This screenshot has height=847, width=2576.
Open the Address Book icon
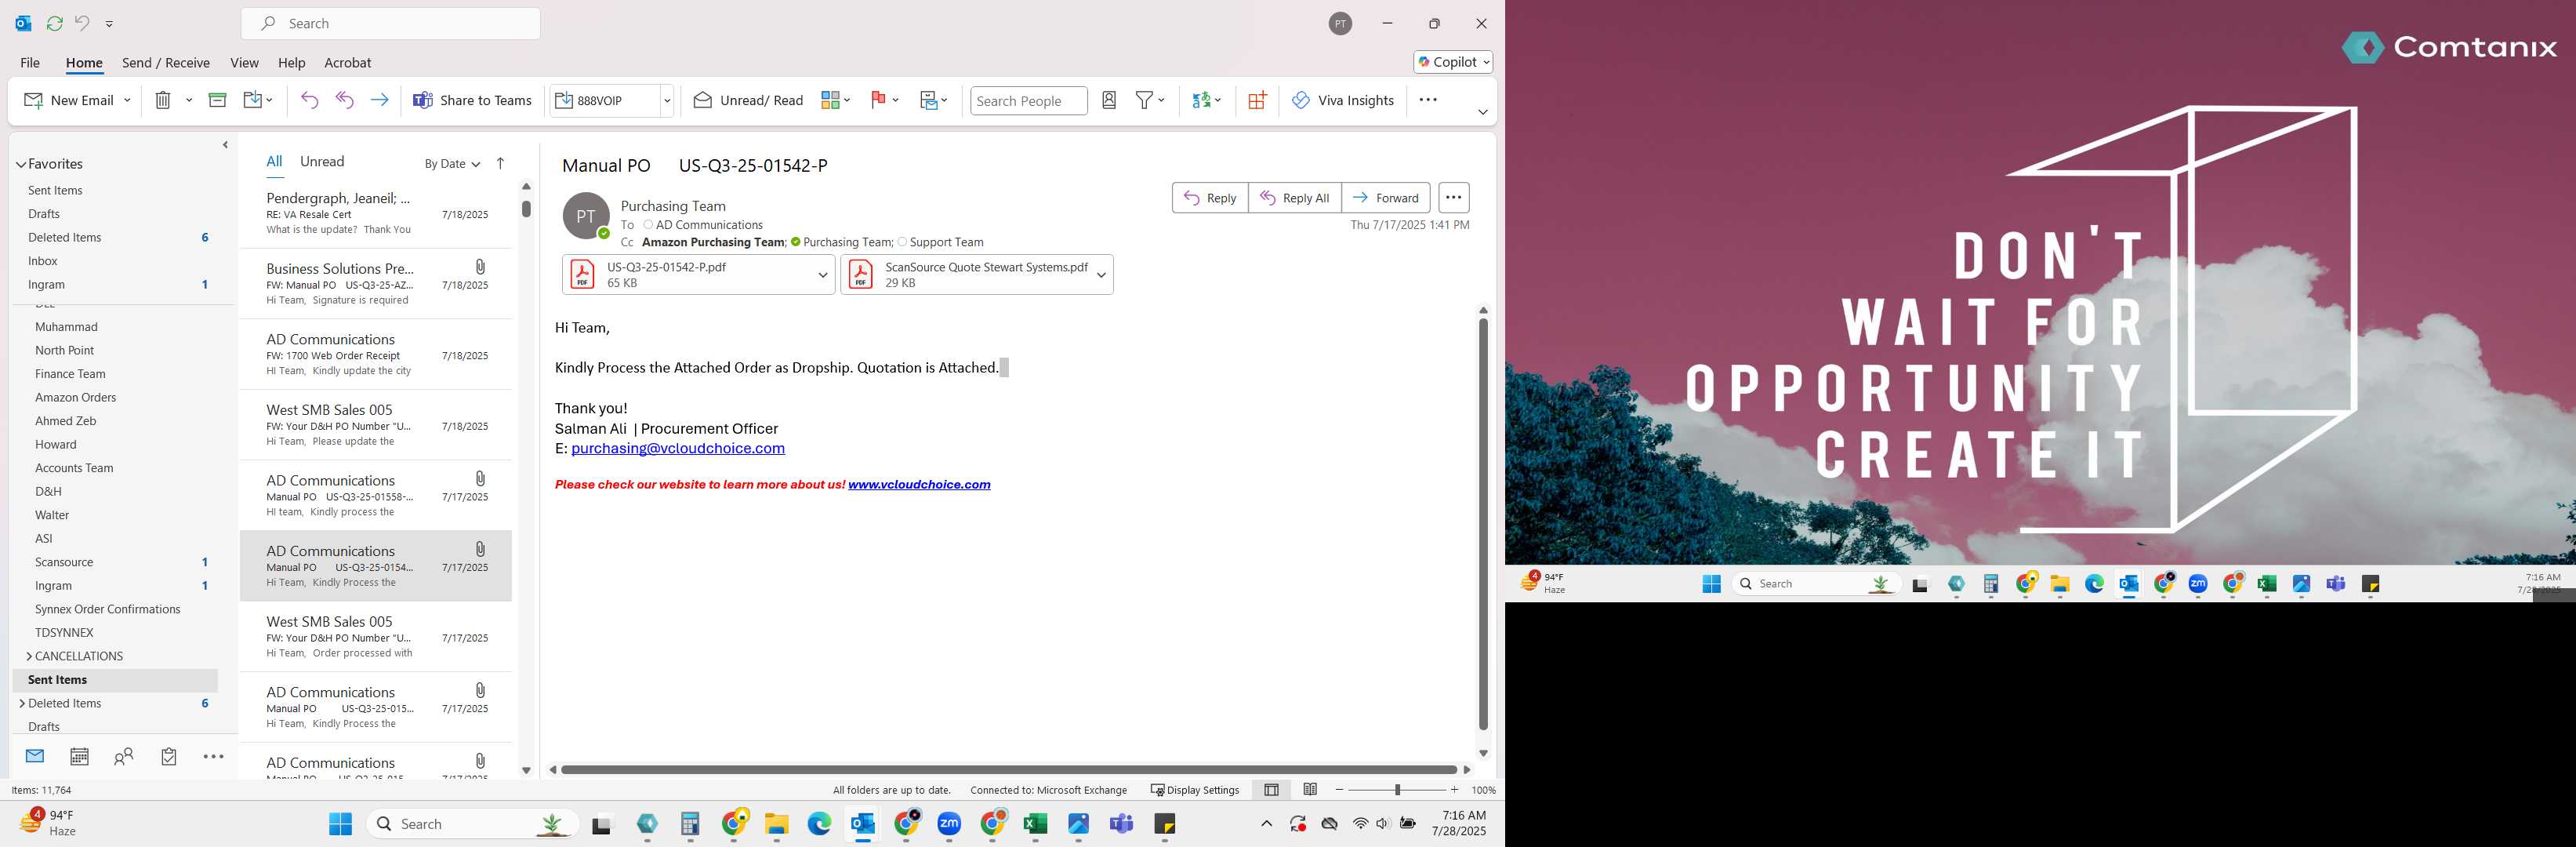pyautogui.click(x=1109, y=100)
